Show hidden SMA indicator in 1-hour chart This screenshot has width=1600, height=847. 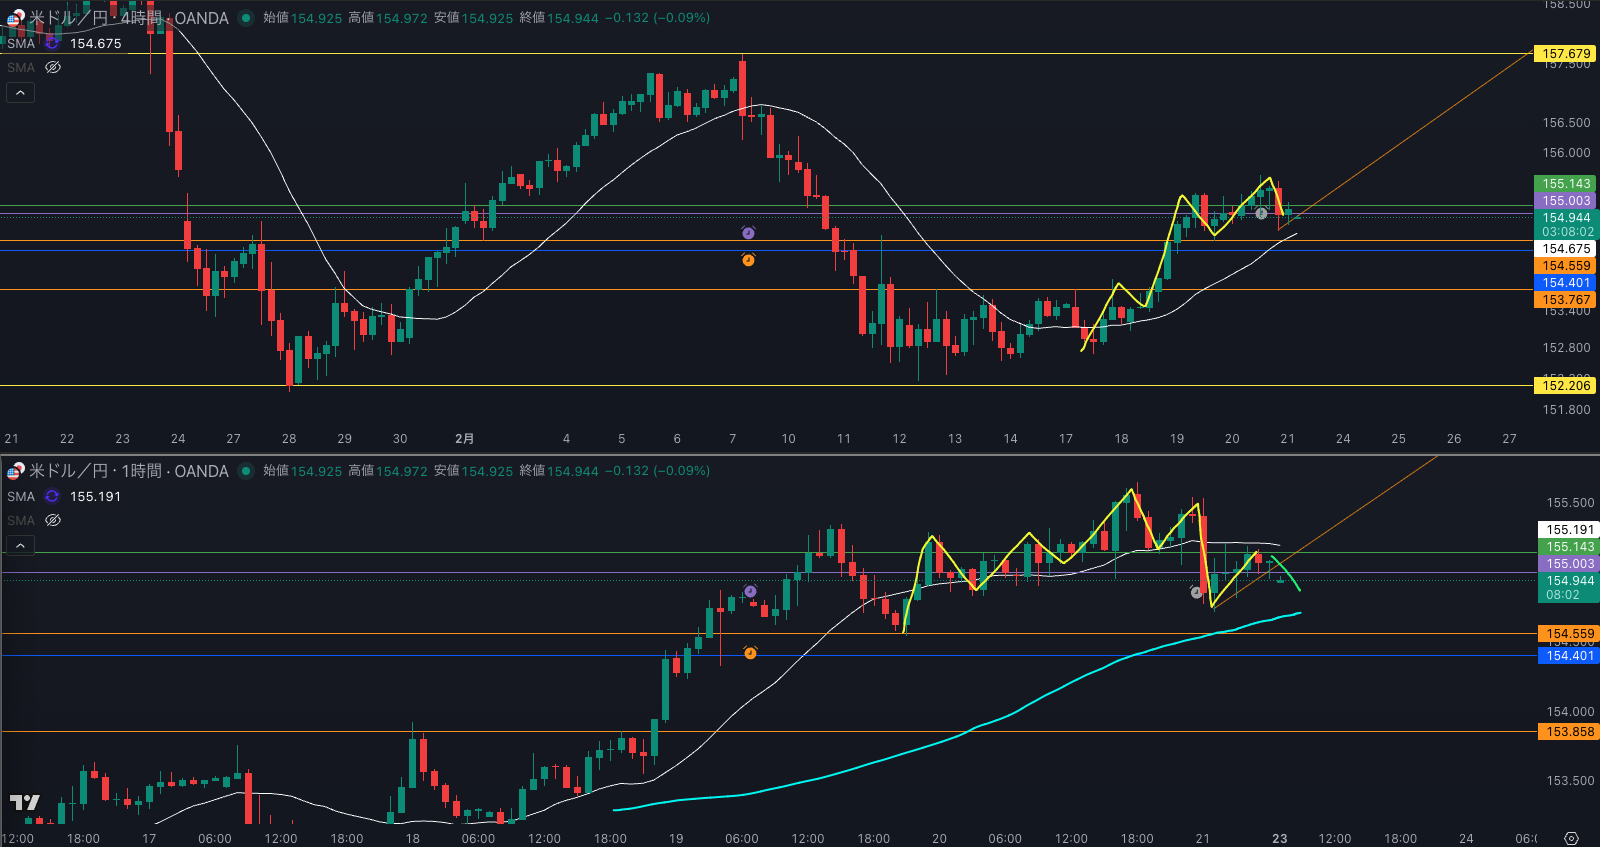[53, 520]
